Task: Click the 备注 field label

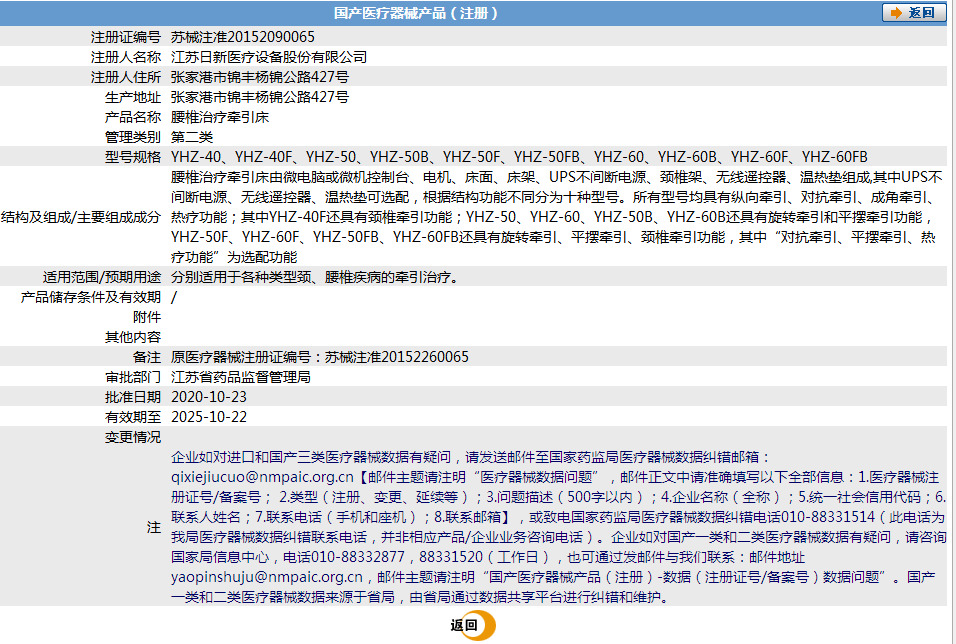Action: coord(147,357)
